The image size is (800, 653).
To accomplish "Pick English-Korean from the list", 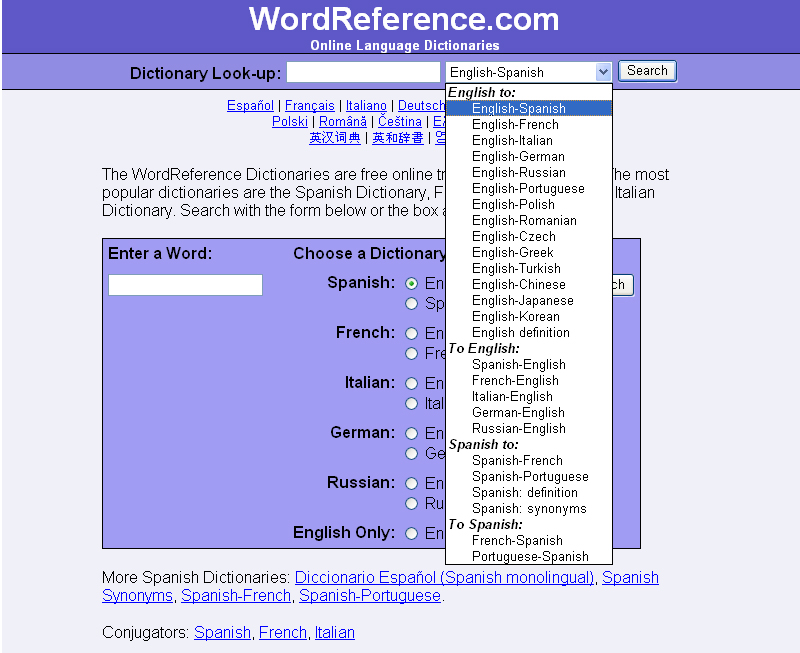I will [529, 316].
